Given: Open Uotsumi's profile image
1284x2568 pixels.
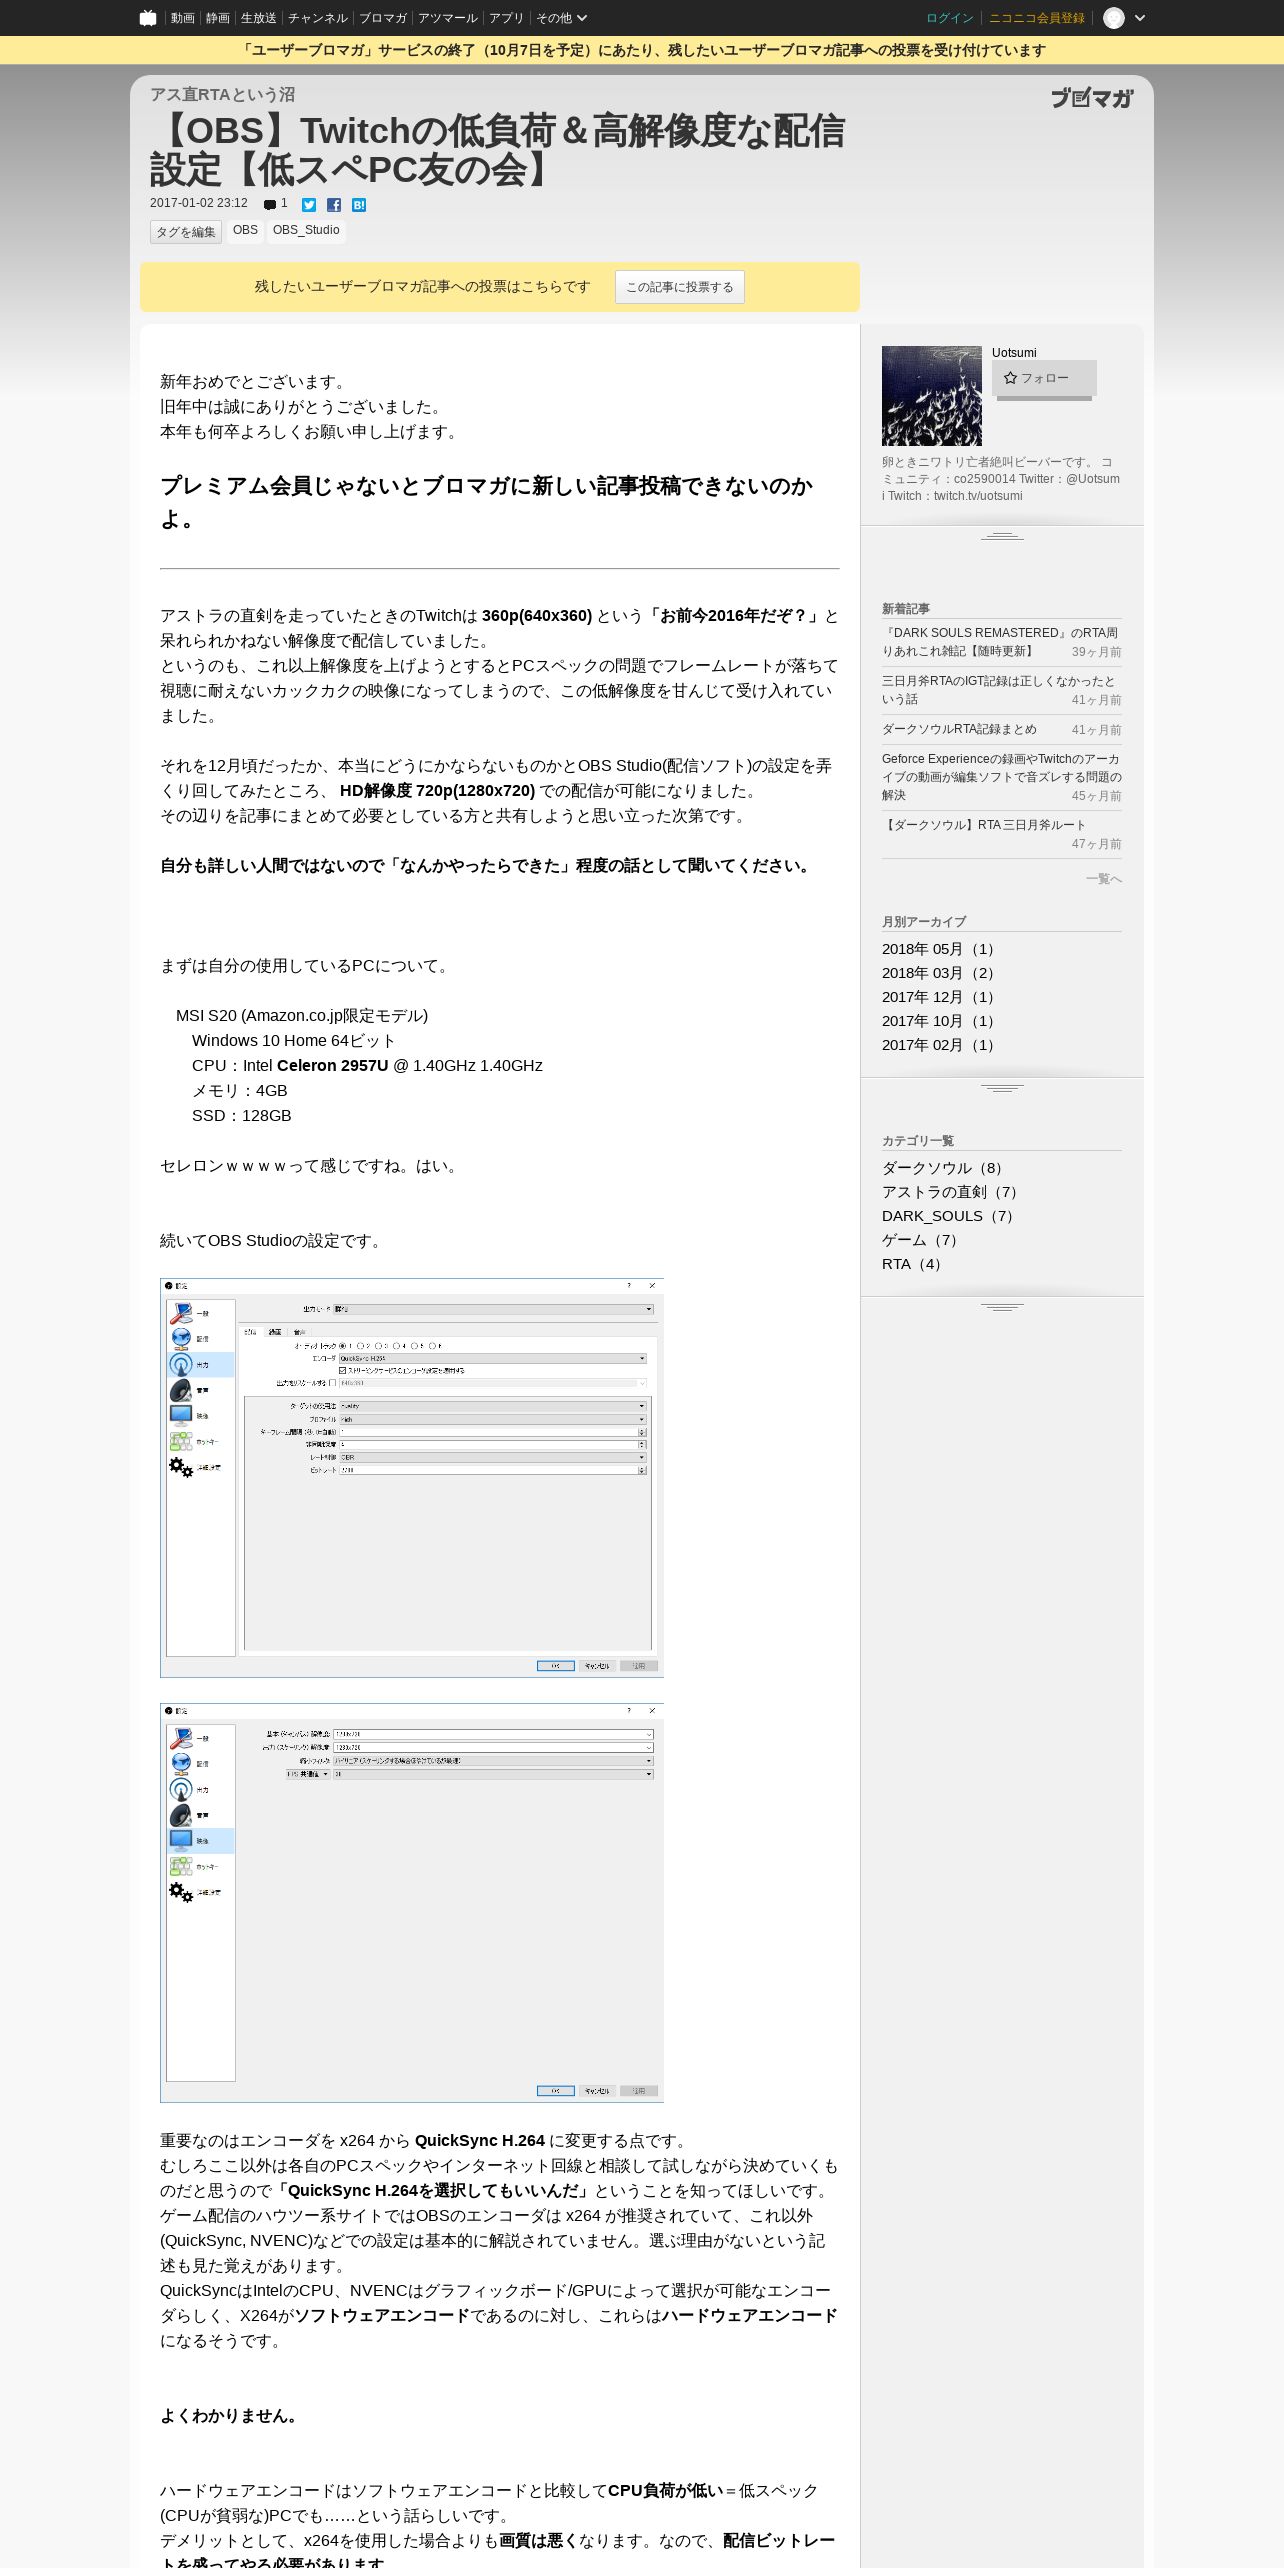Looking at the screenshot, I should tap(932, 396).
